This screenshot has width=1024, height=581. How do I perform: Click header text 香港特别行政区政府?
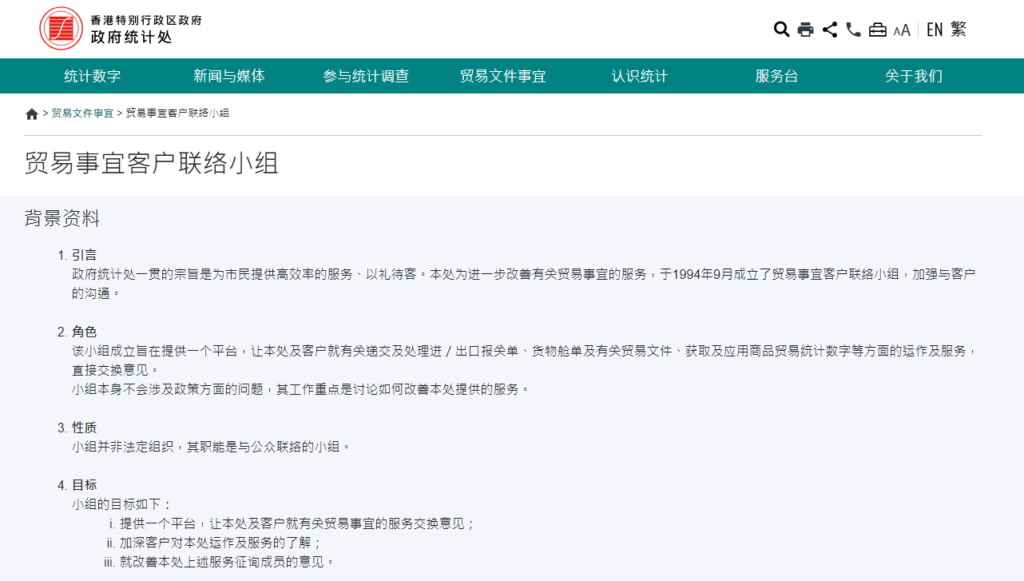(x=146, y=20)
